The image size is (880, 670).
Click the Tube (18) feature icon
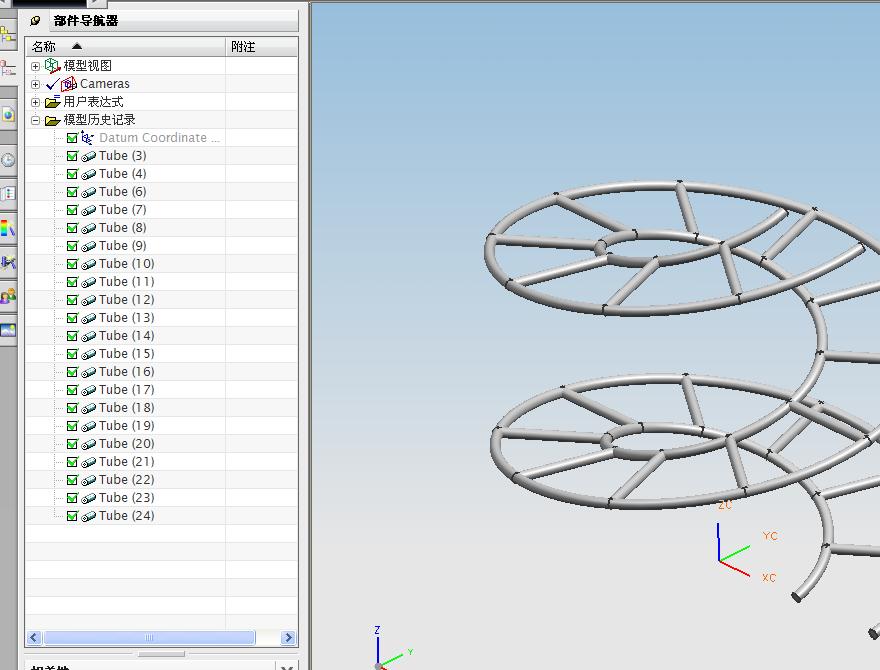pos(88,409)
